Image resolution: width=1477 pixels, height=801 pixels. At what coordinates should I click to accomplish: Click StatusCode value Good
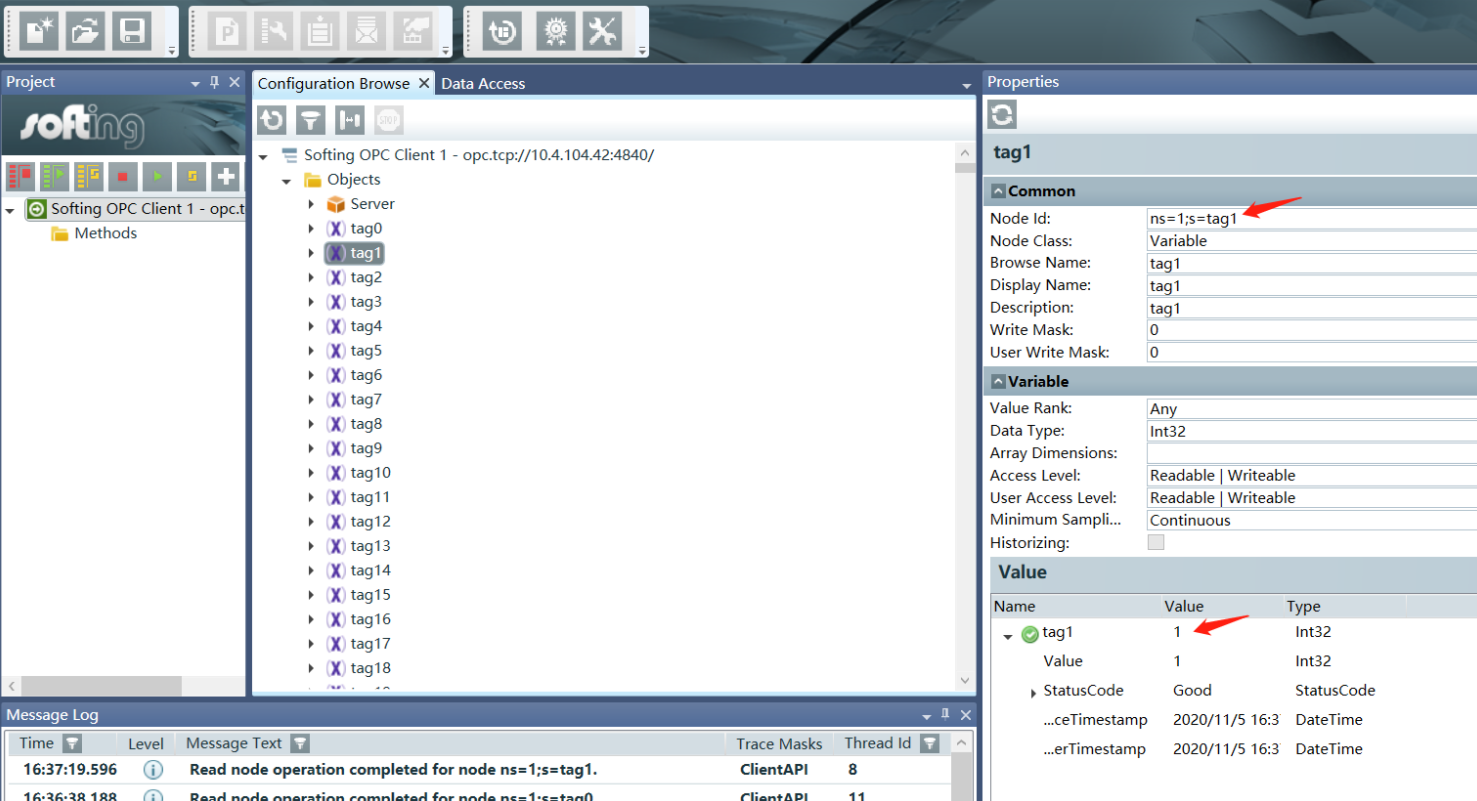tap(1192, 691)
